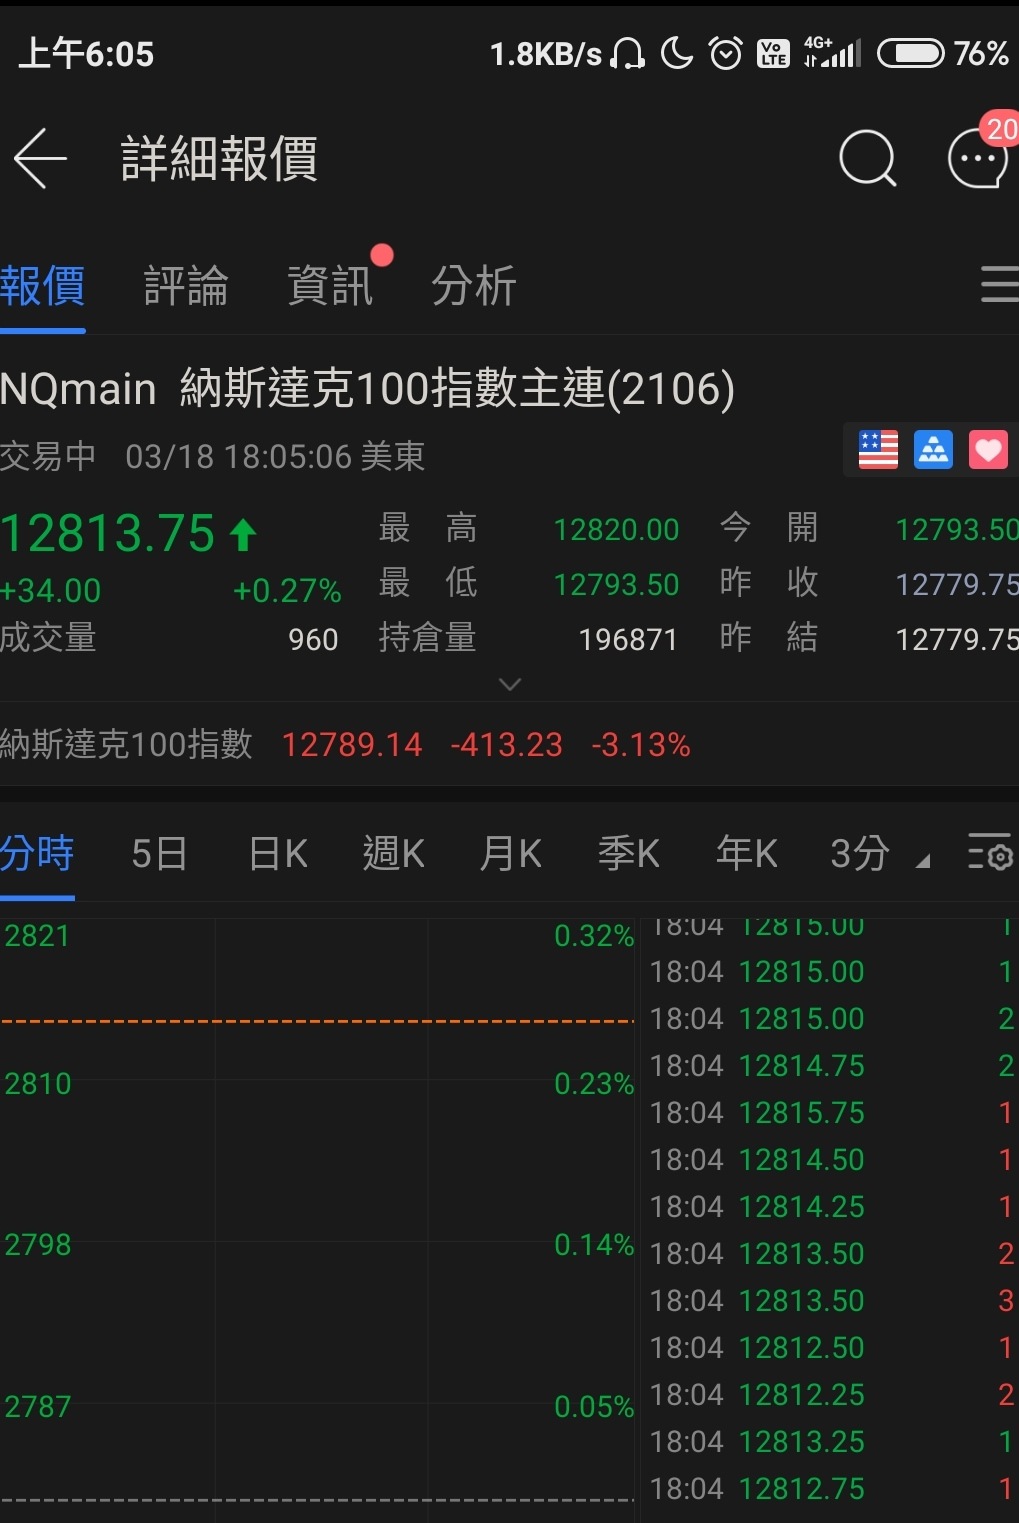Image resolution: width=1019 pixels, height=1523 pixels.
Task: Open the 3分 interval dropdown
Action: tap(878, 854)
